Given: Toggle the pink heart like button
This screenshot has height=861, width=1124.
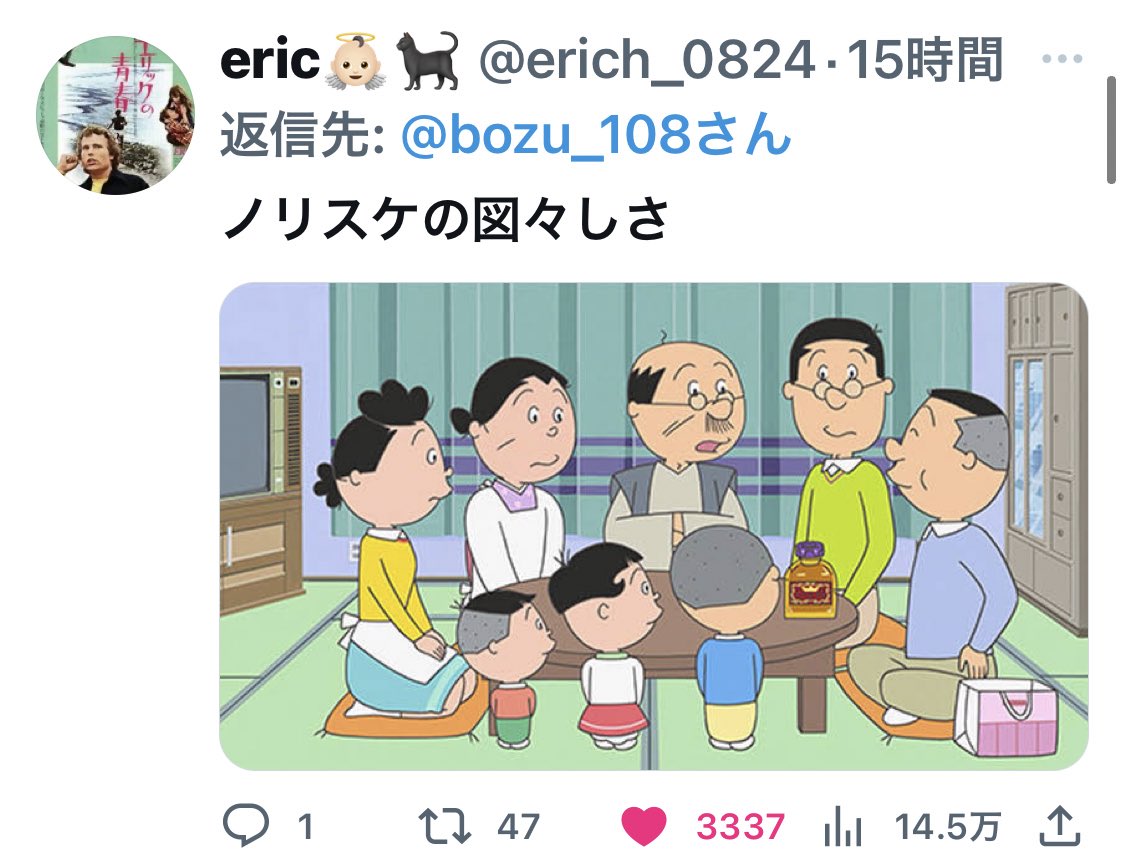Looking at the screenshot, I should coord(643,826).
